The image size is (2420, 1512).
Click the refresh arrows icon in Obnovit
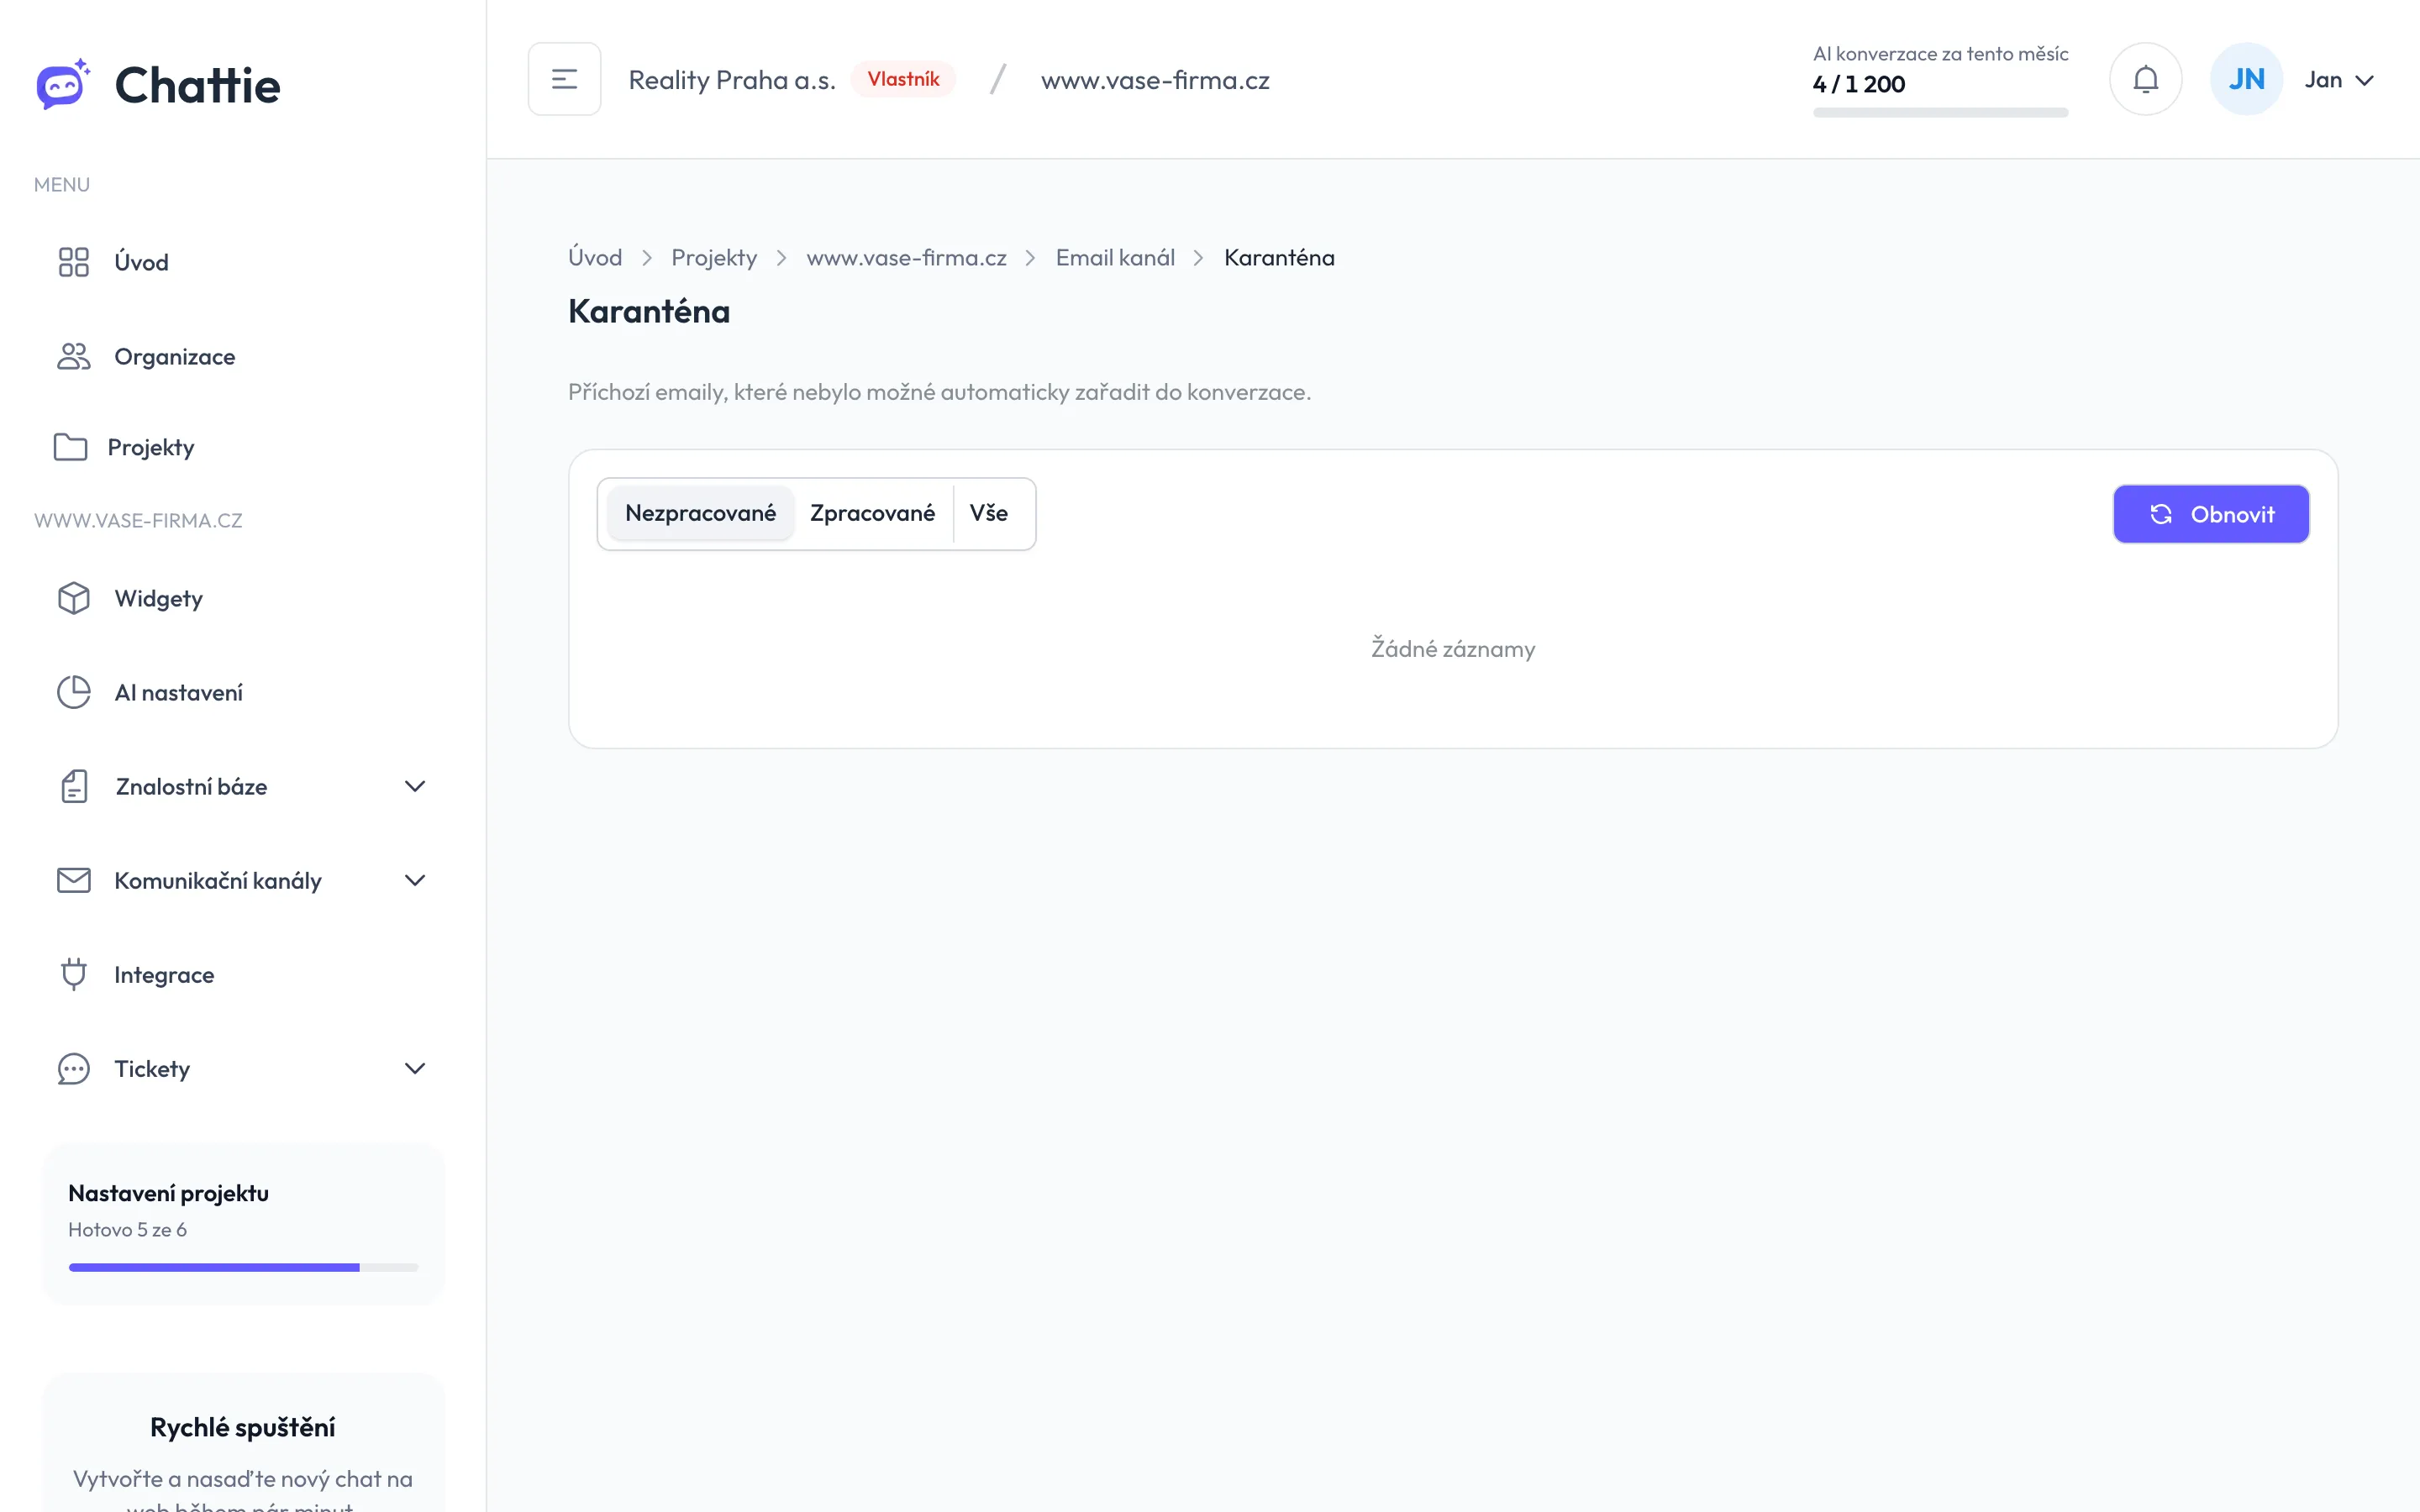[2161, 514]
